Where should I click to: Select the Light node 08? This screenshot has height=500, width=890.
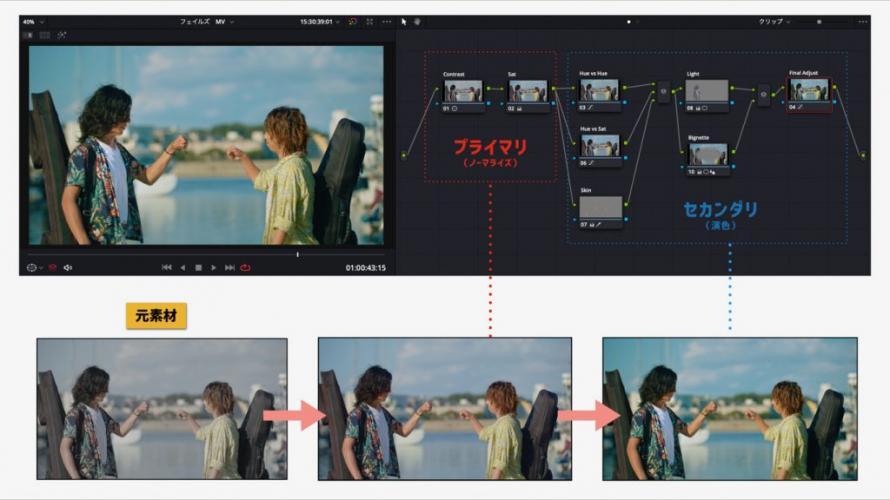[x=707, y=95]
